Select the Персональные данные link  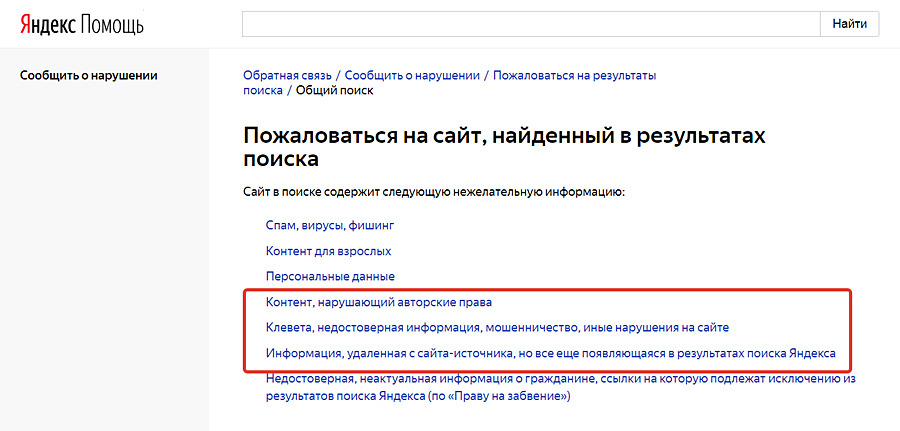[x=330, y=276]
